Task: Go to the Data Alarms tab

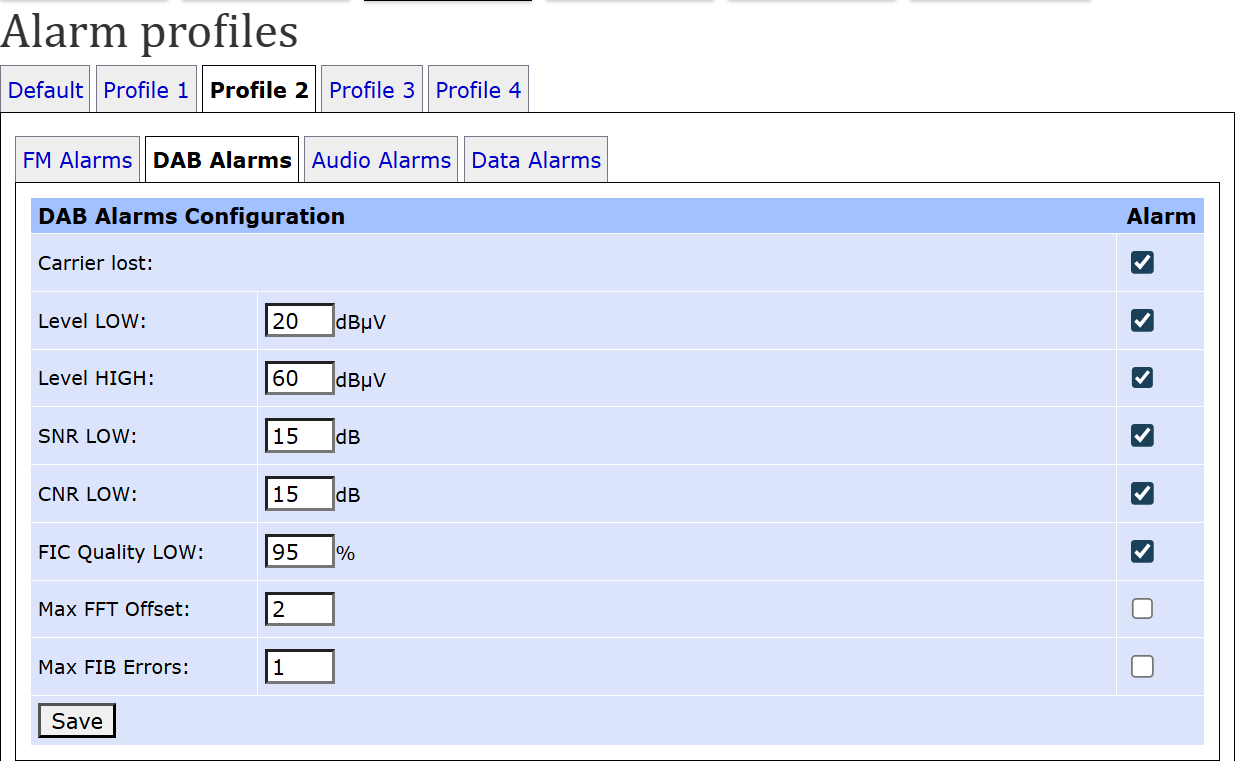Action: click(x=536, y=160)
